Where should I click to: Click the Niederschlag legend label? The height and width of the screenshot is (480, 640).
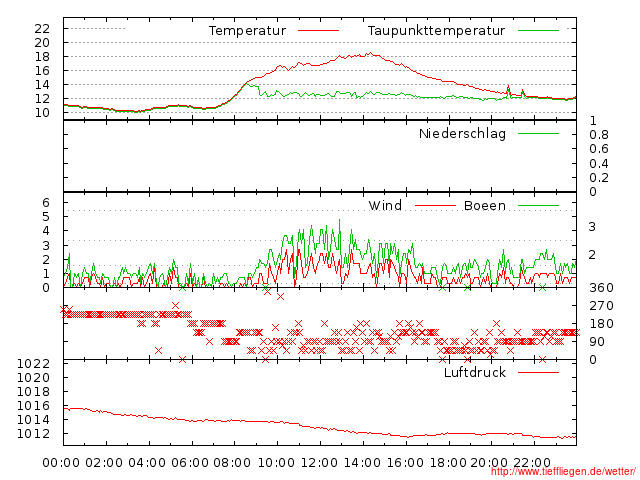(462, 133)
